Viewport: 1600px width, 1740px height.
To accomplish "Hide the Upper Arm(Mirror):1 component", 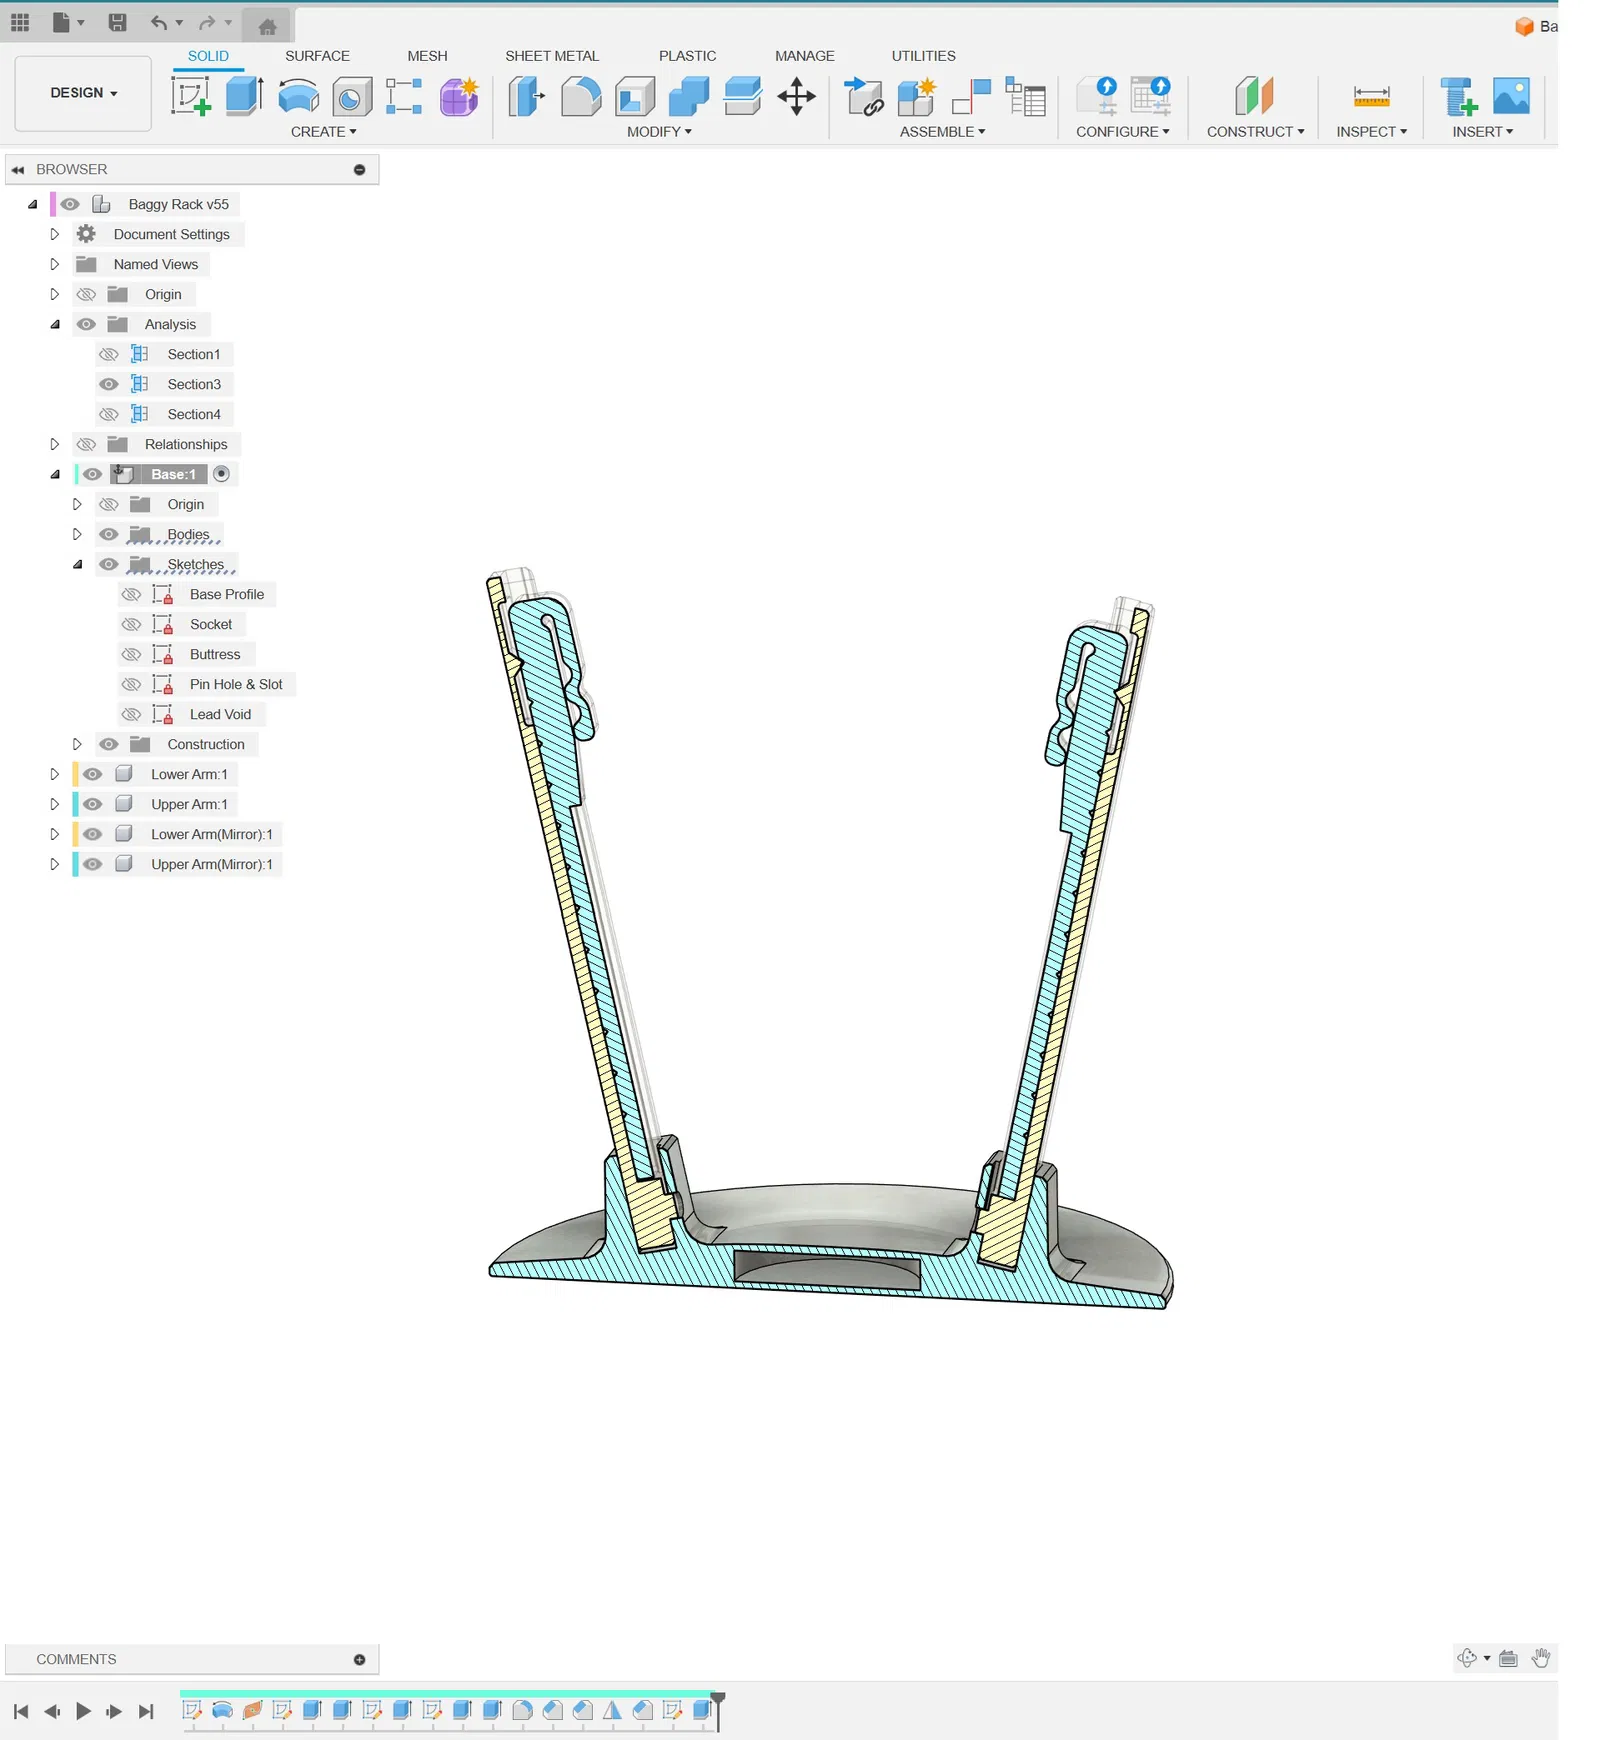I will [x=93, y=864].
